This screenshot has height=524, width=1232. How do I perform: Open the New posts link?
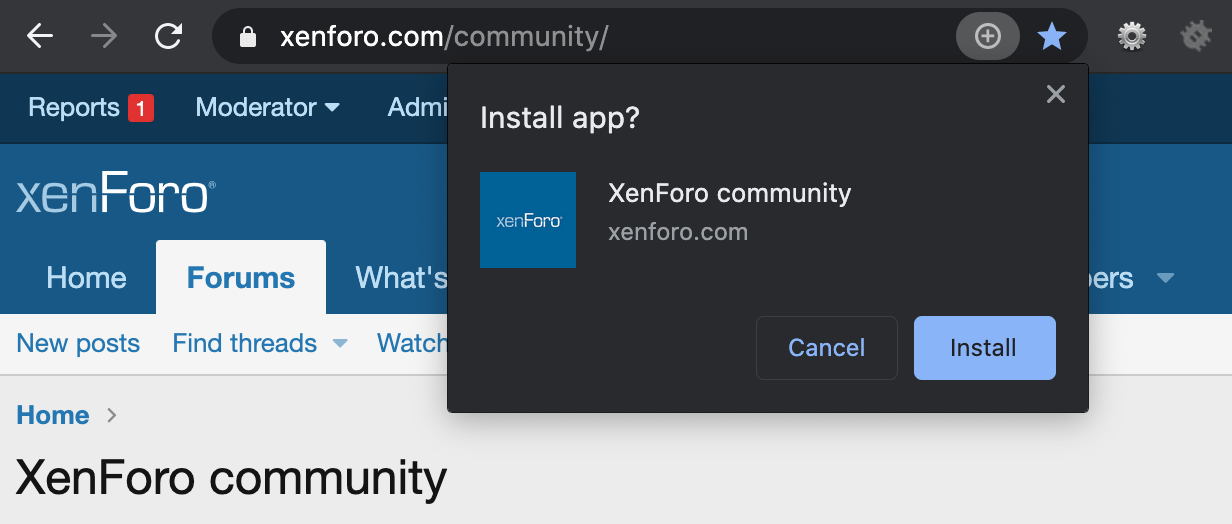[x=78, y=344]
